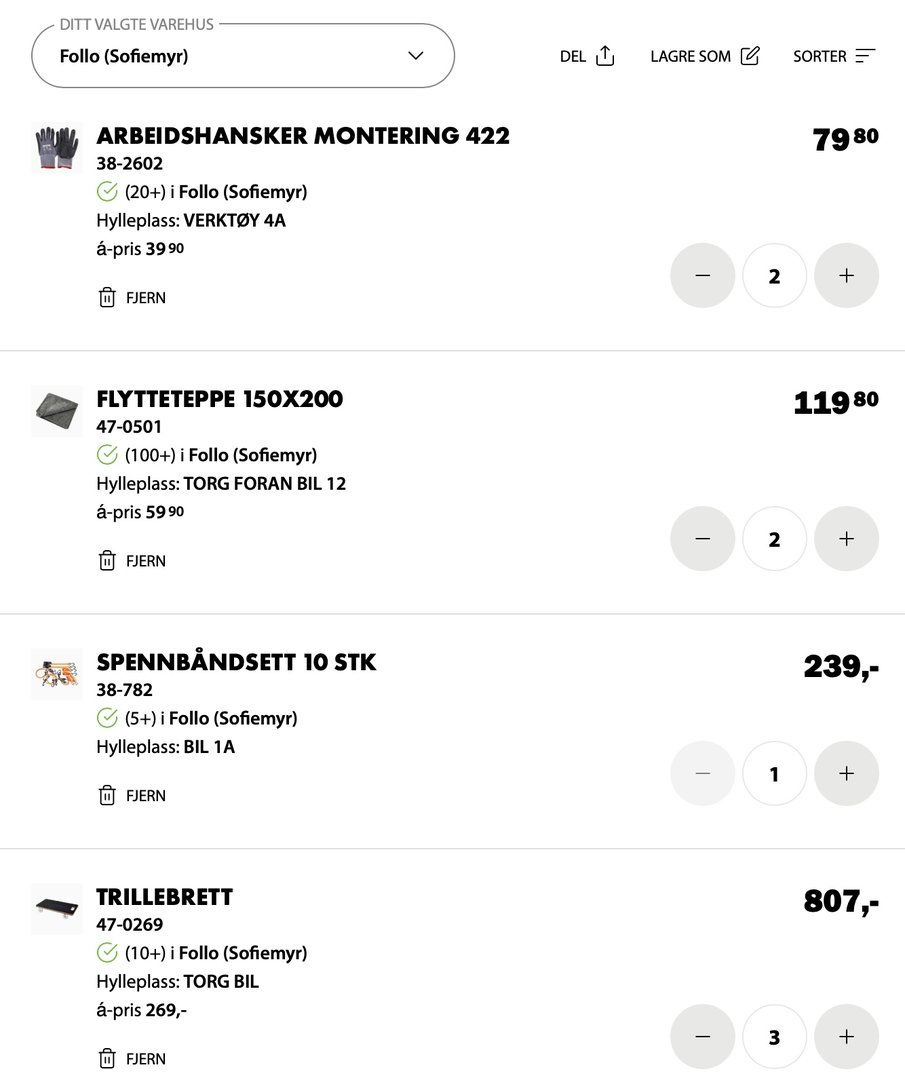The width and height of the screenshot is (905, 1080).
Task: Add one more Flytteteppe 150x200
Action: pyautogui.click(x=847, y=539)
